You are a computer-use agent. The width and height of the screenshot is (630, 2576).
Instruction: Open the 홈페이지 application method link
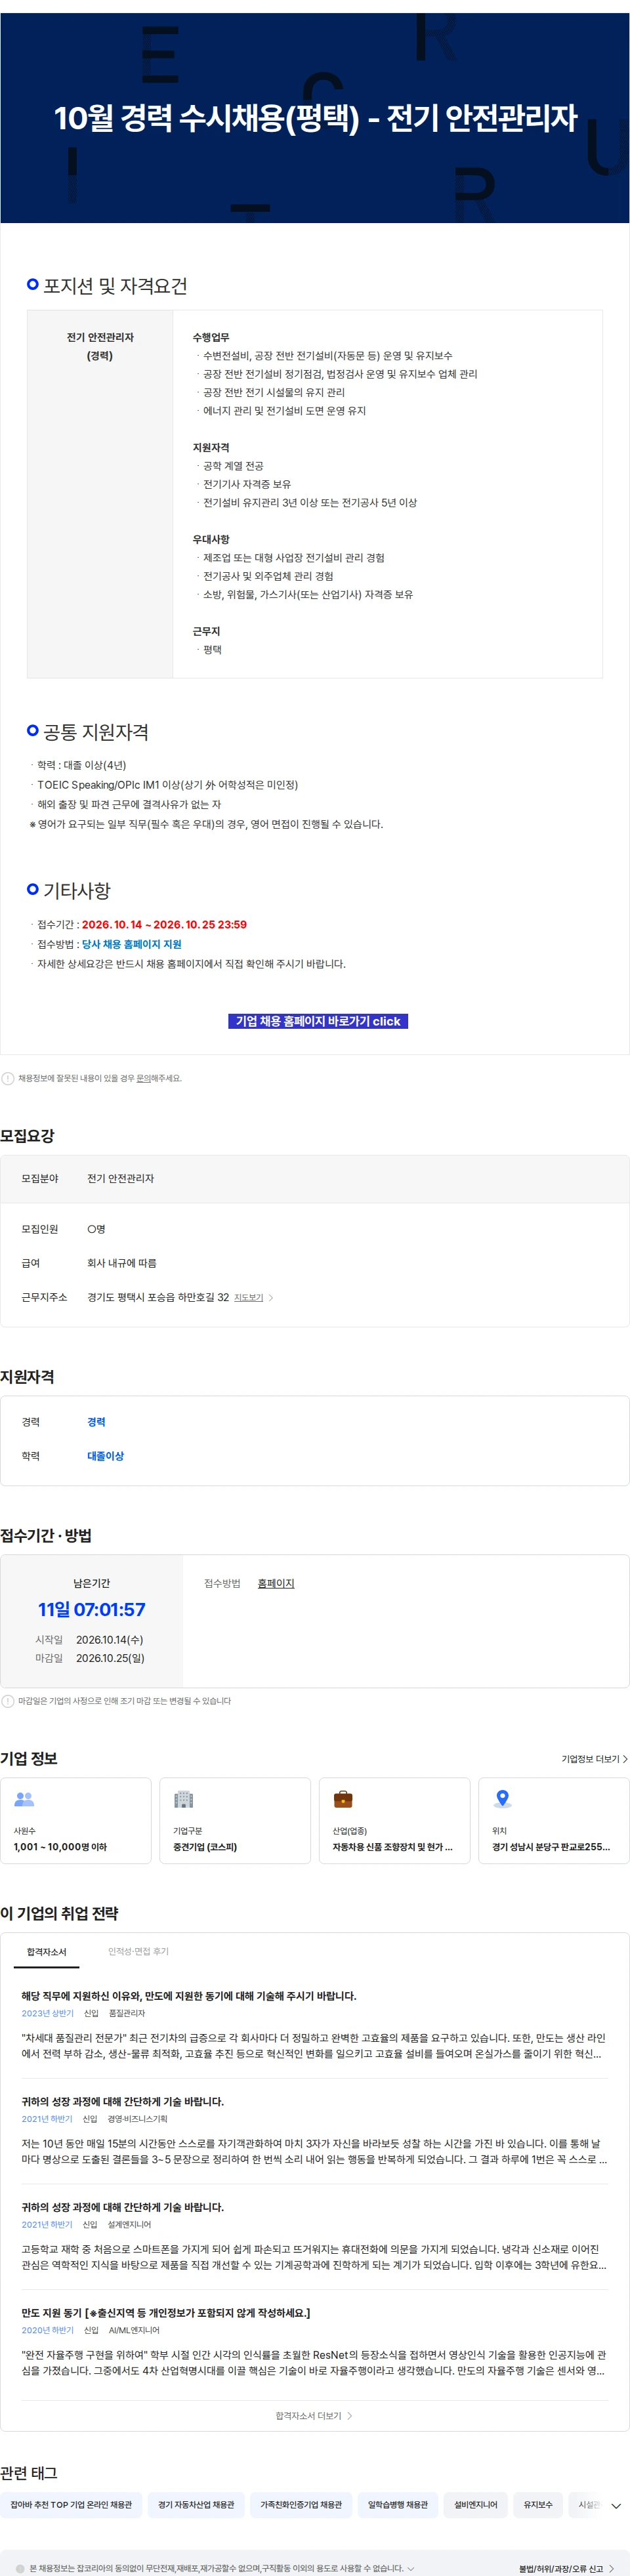tap(276, 1583)
